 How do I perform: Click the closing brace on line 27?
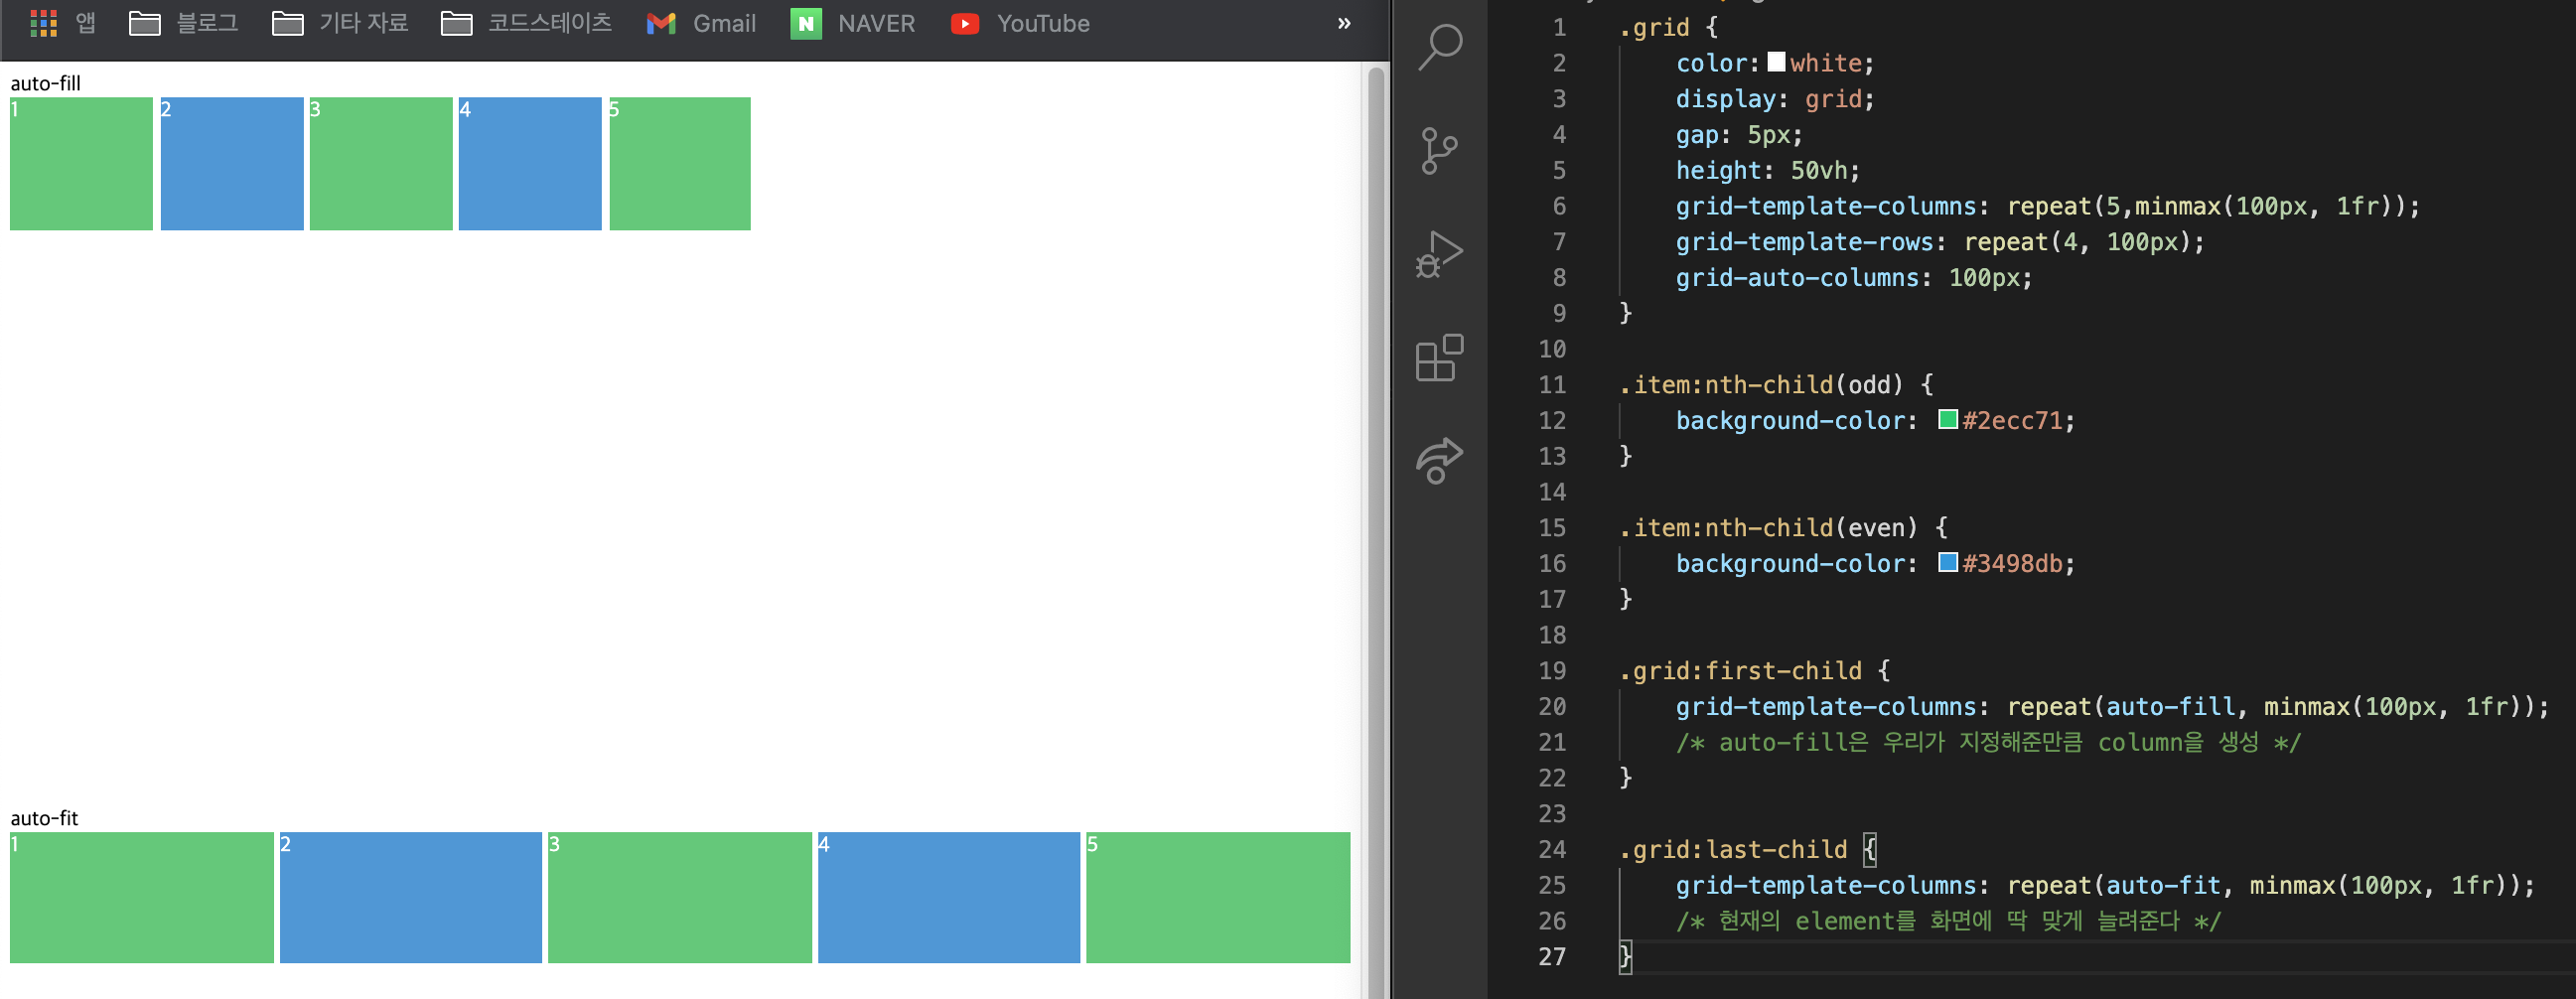pos(1625,957)
